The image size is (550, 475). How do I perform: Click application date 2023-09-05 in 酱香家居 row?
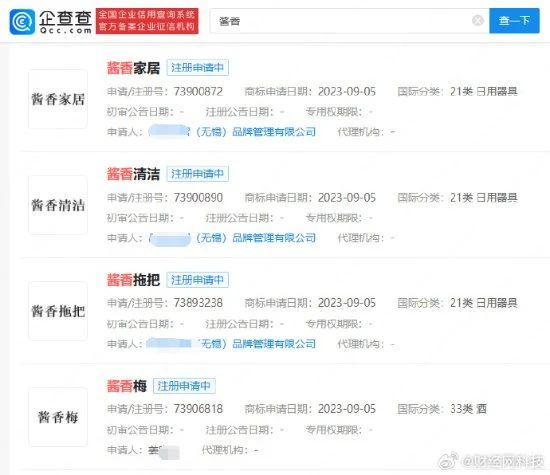click(347, 92)
